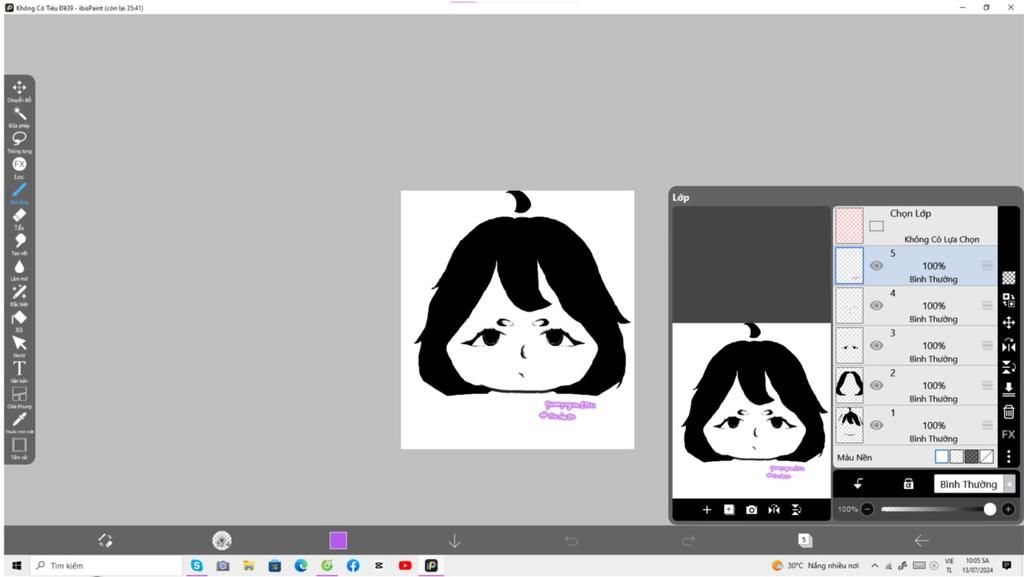Viewport: 1024px width, 577px height.
Task: Toggle visibility of layer 1
Action: (876, 425)
